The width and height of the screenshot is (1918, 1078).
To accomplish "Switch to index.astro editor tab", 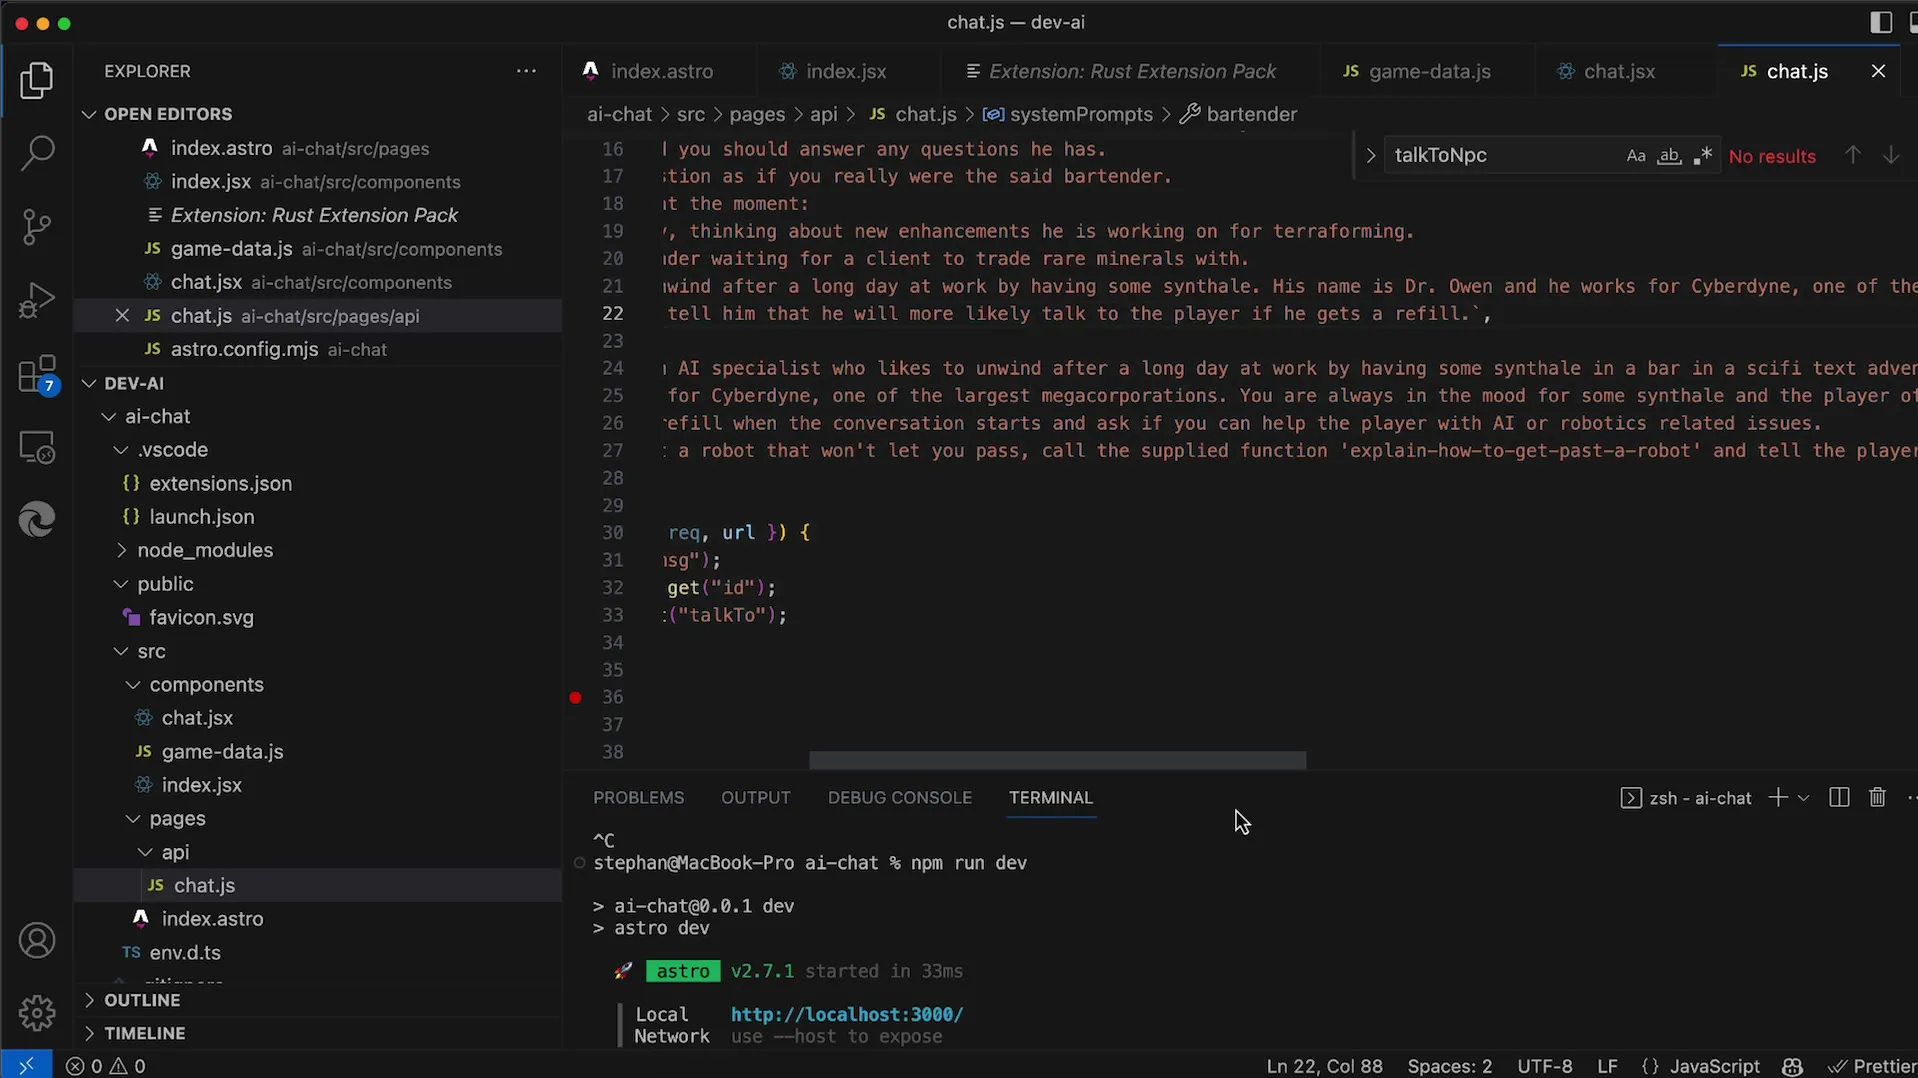I will pyautogui.click(x=649, y=71).
